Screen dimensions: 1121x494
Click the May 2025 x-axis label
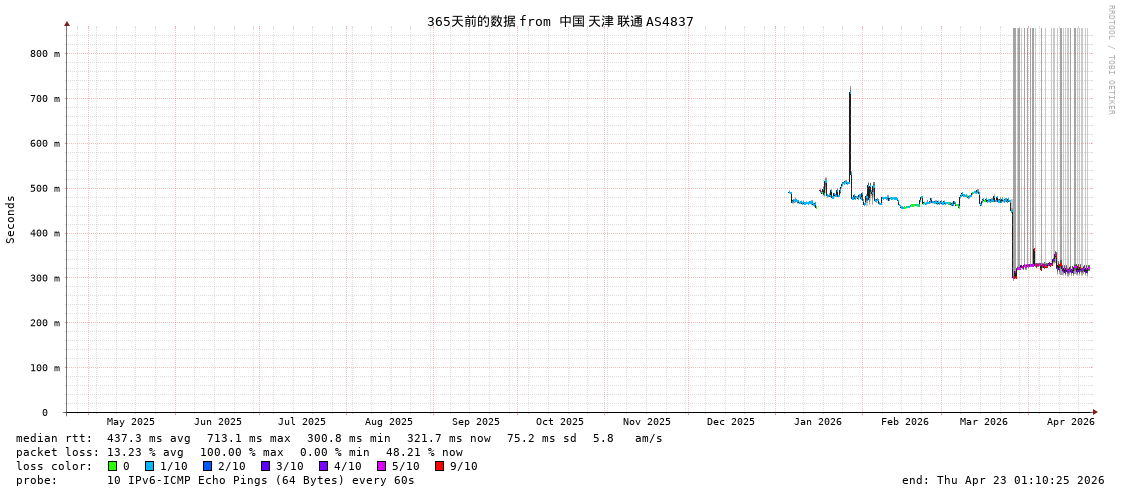(130, 422)
